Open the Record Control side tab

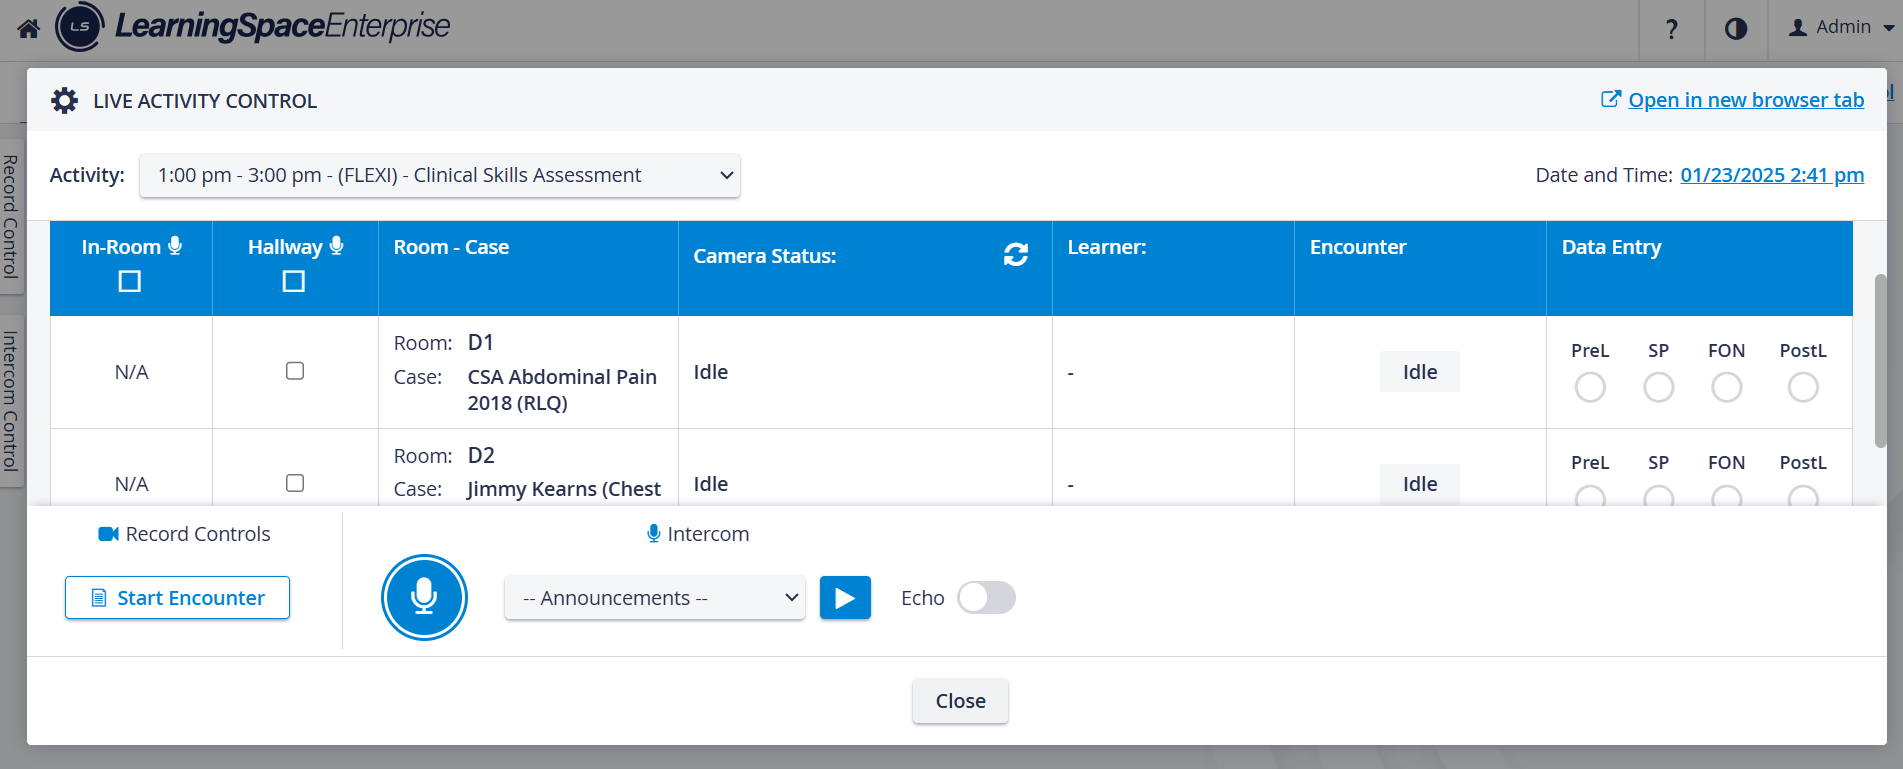point(11,216)
